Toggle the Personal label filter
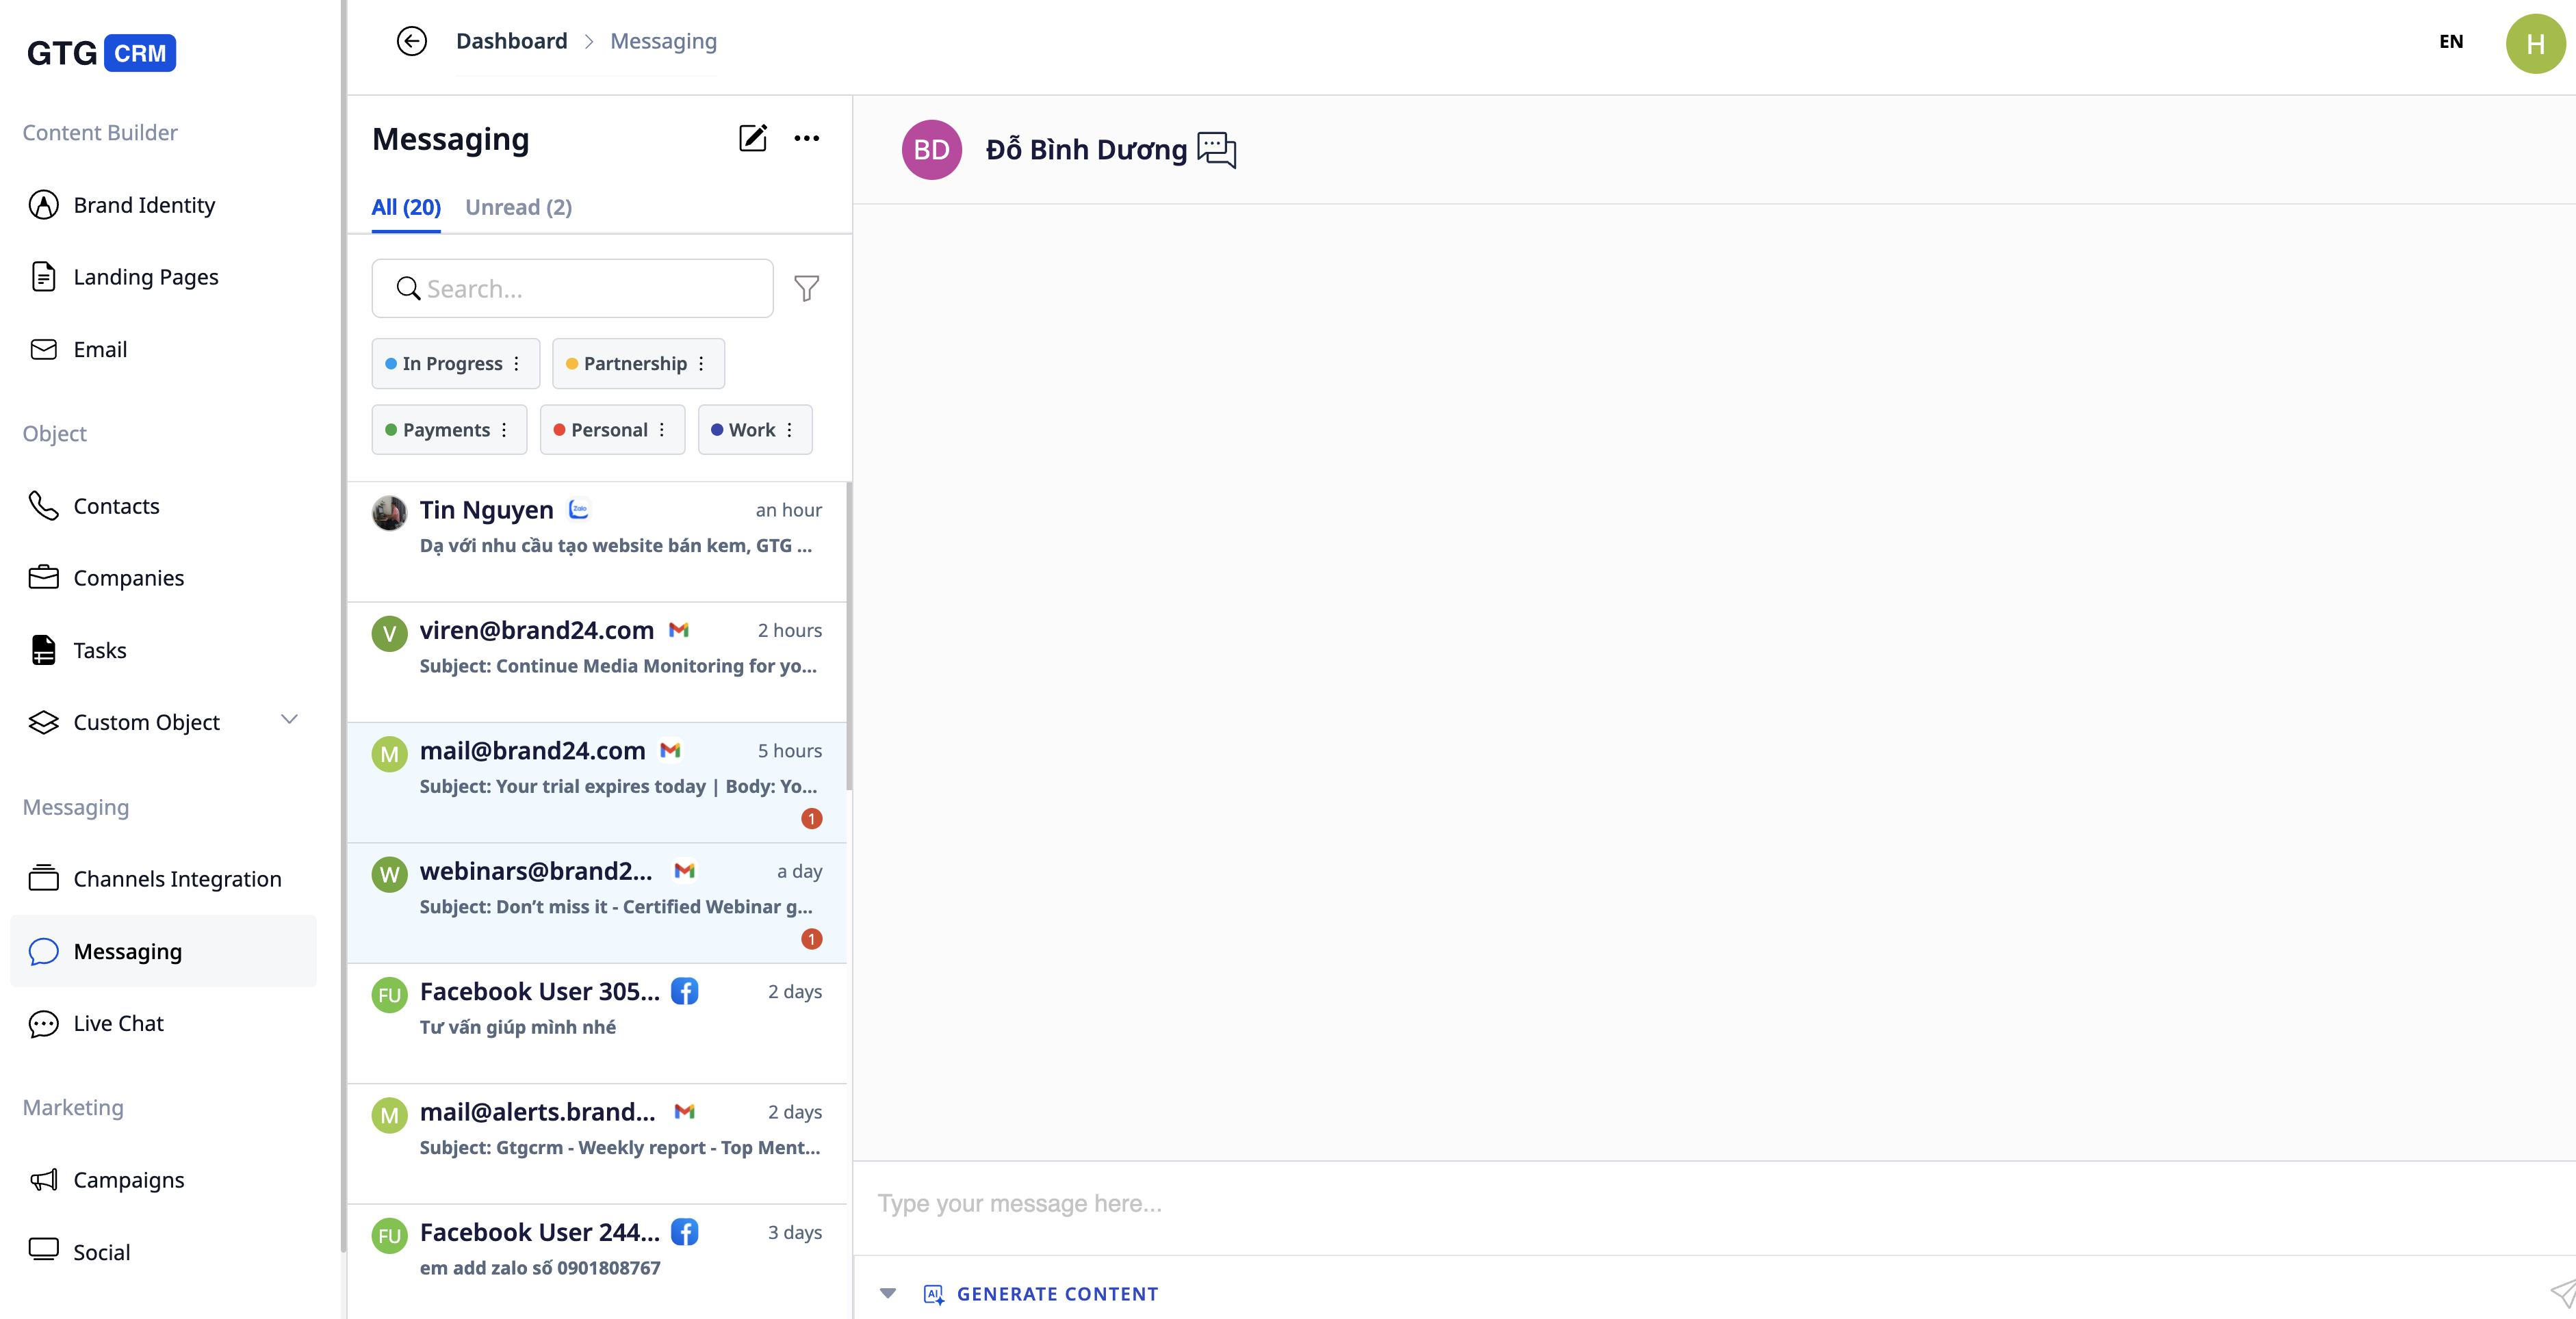The image size is (2576, 1319). click(608, 429)
